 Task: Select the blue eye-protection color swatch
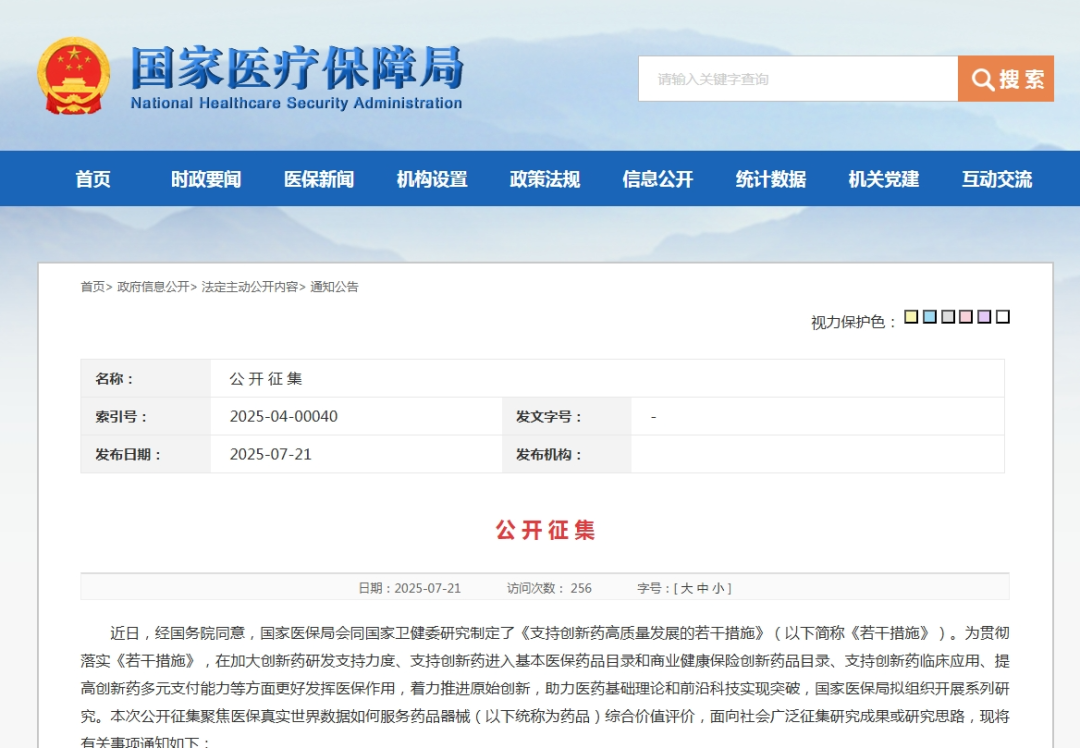929,316
